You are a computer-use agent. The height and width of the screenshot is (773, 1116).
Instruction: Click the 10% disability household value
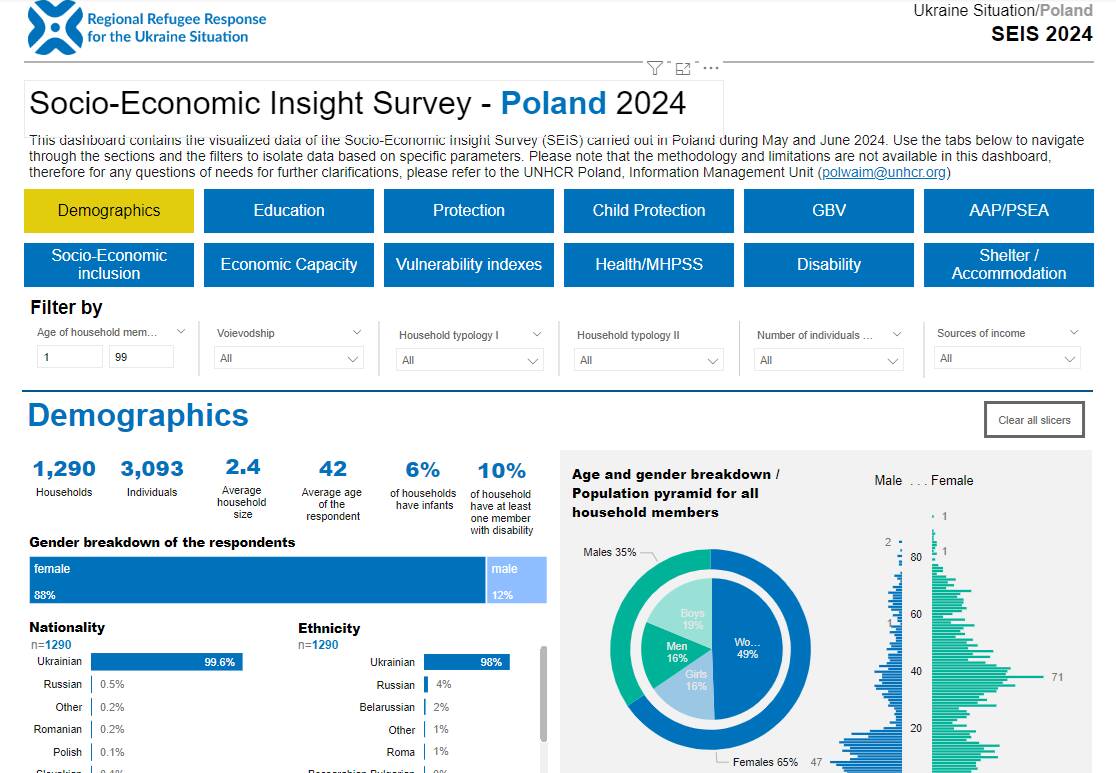click(x=502, y=470)
